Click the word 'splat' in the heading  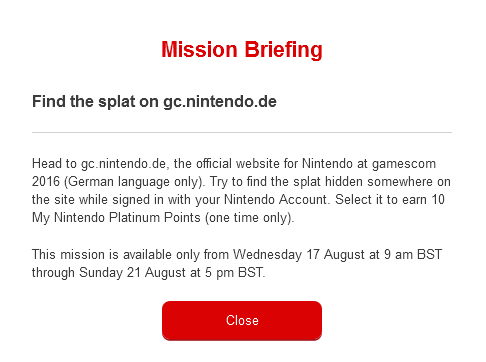[117, 101]
